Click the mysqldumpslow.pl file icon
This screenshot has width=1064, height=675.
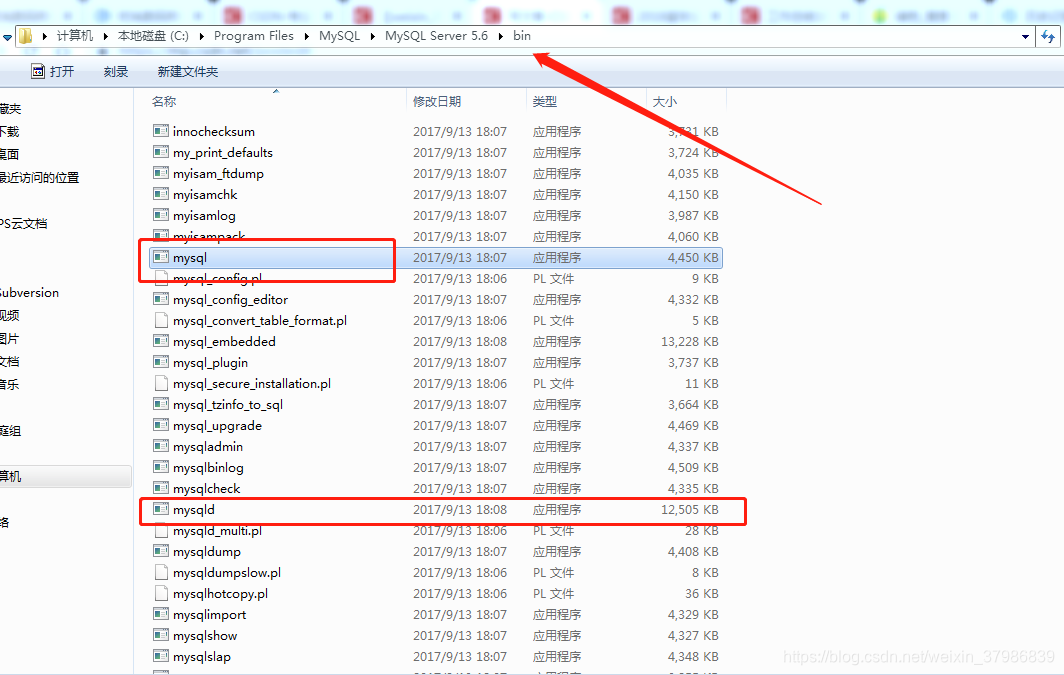click(x=161, y=572)
